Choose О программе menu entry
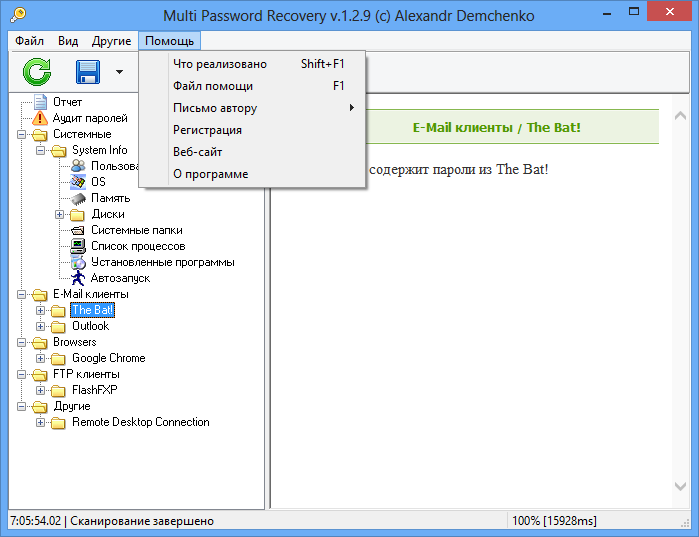Screen dimensions: 699x537 (x=252, y=174)
